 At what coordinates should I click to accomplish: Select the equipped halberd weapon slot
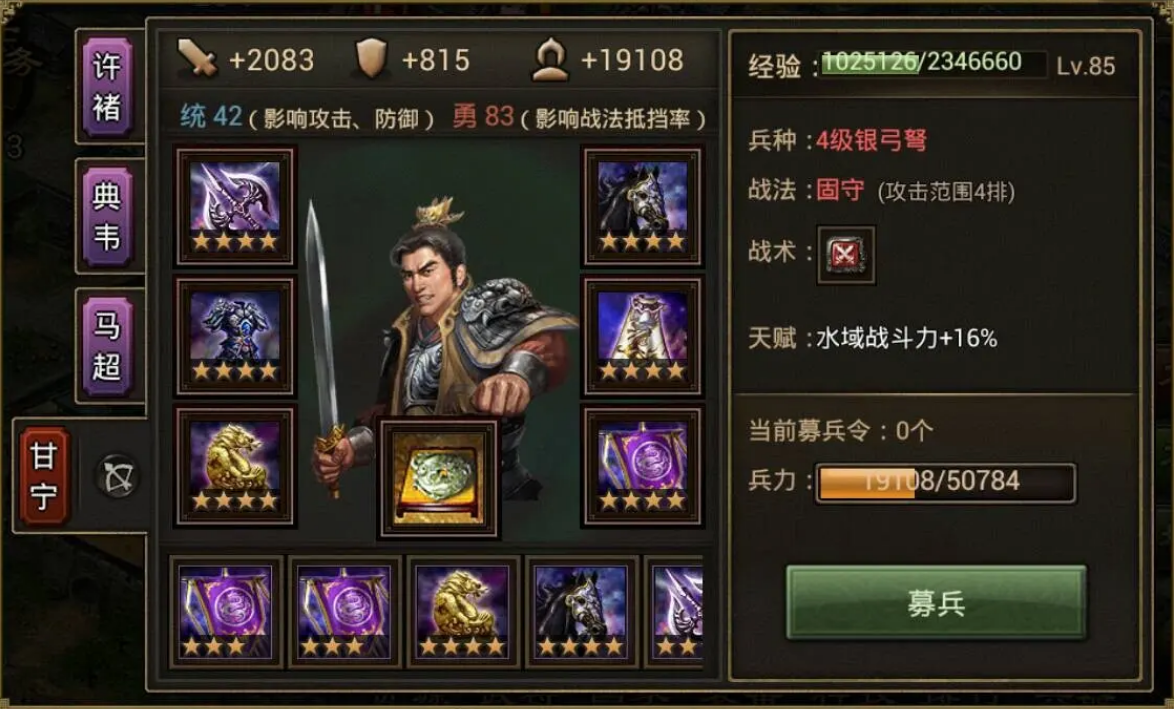(x=235, y=207)
